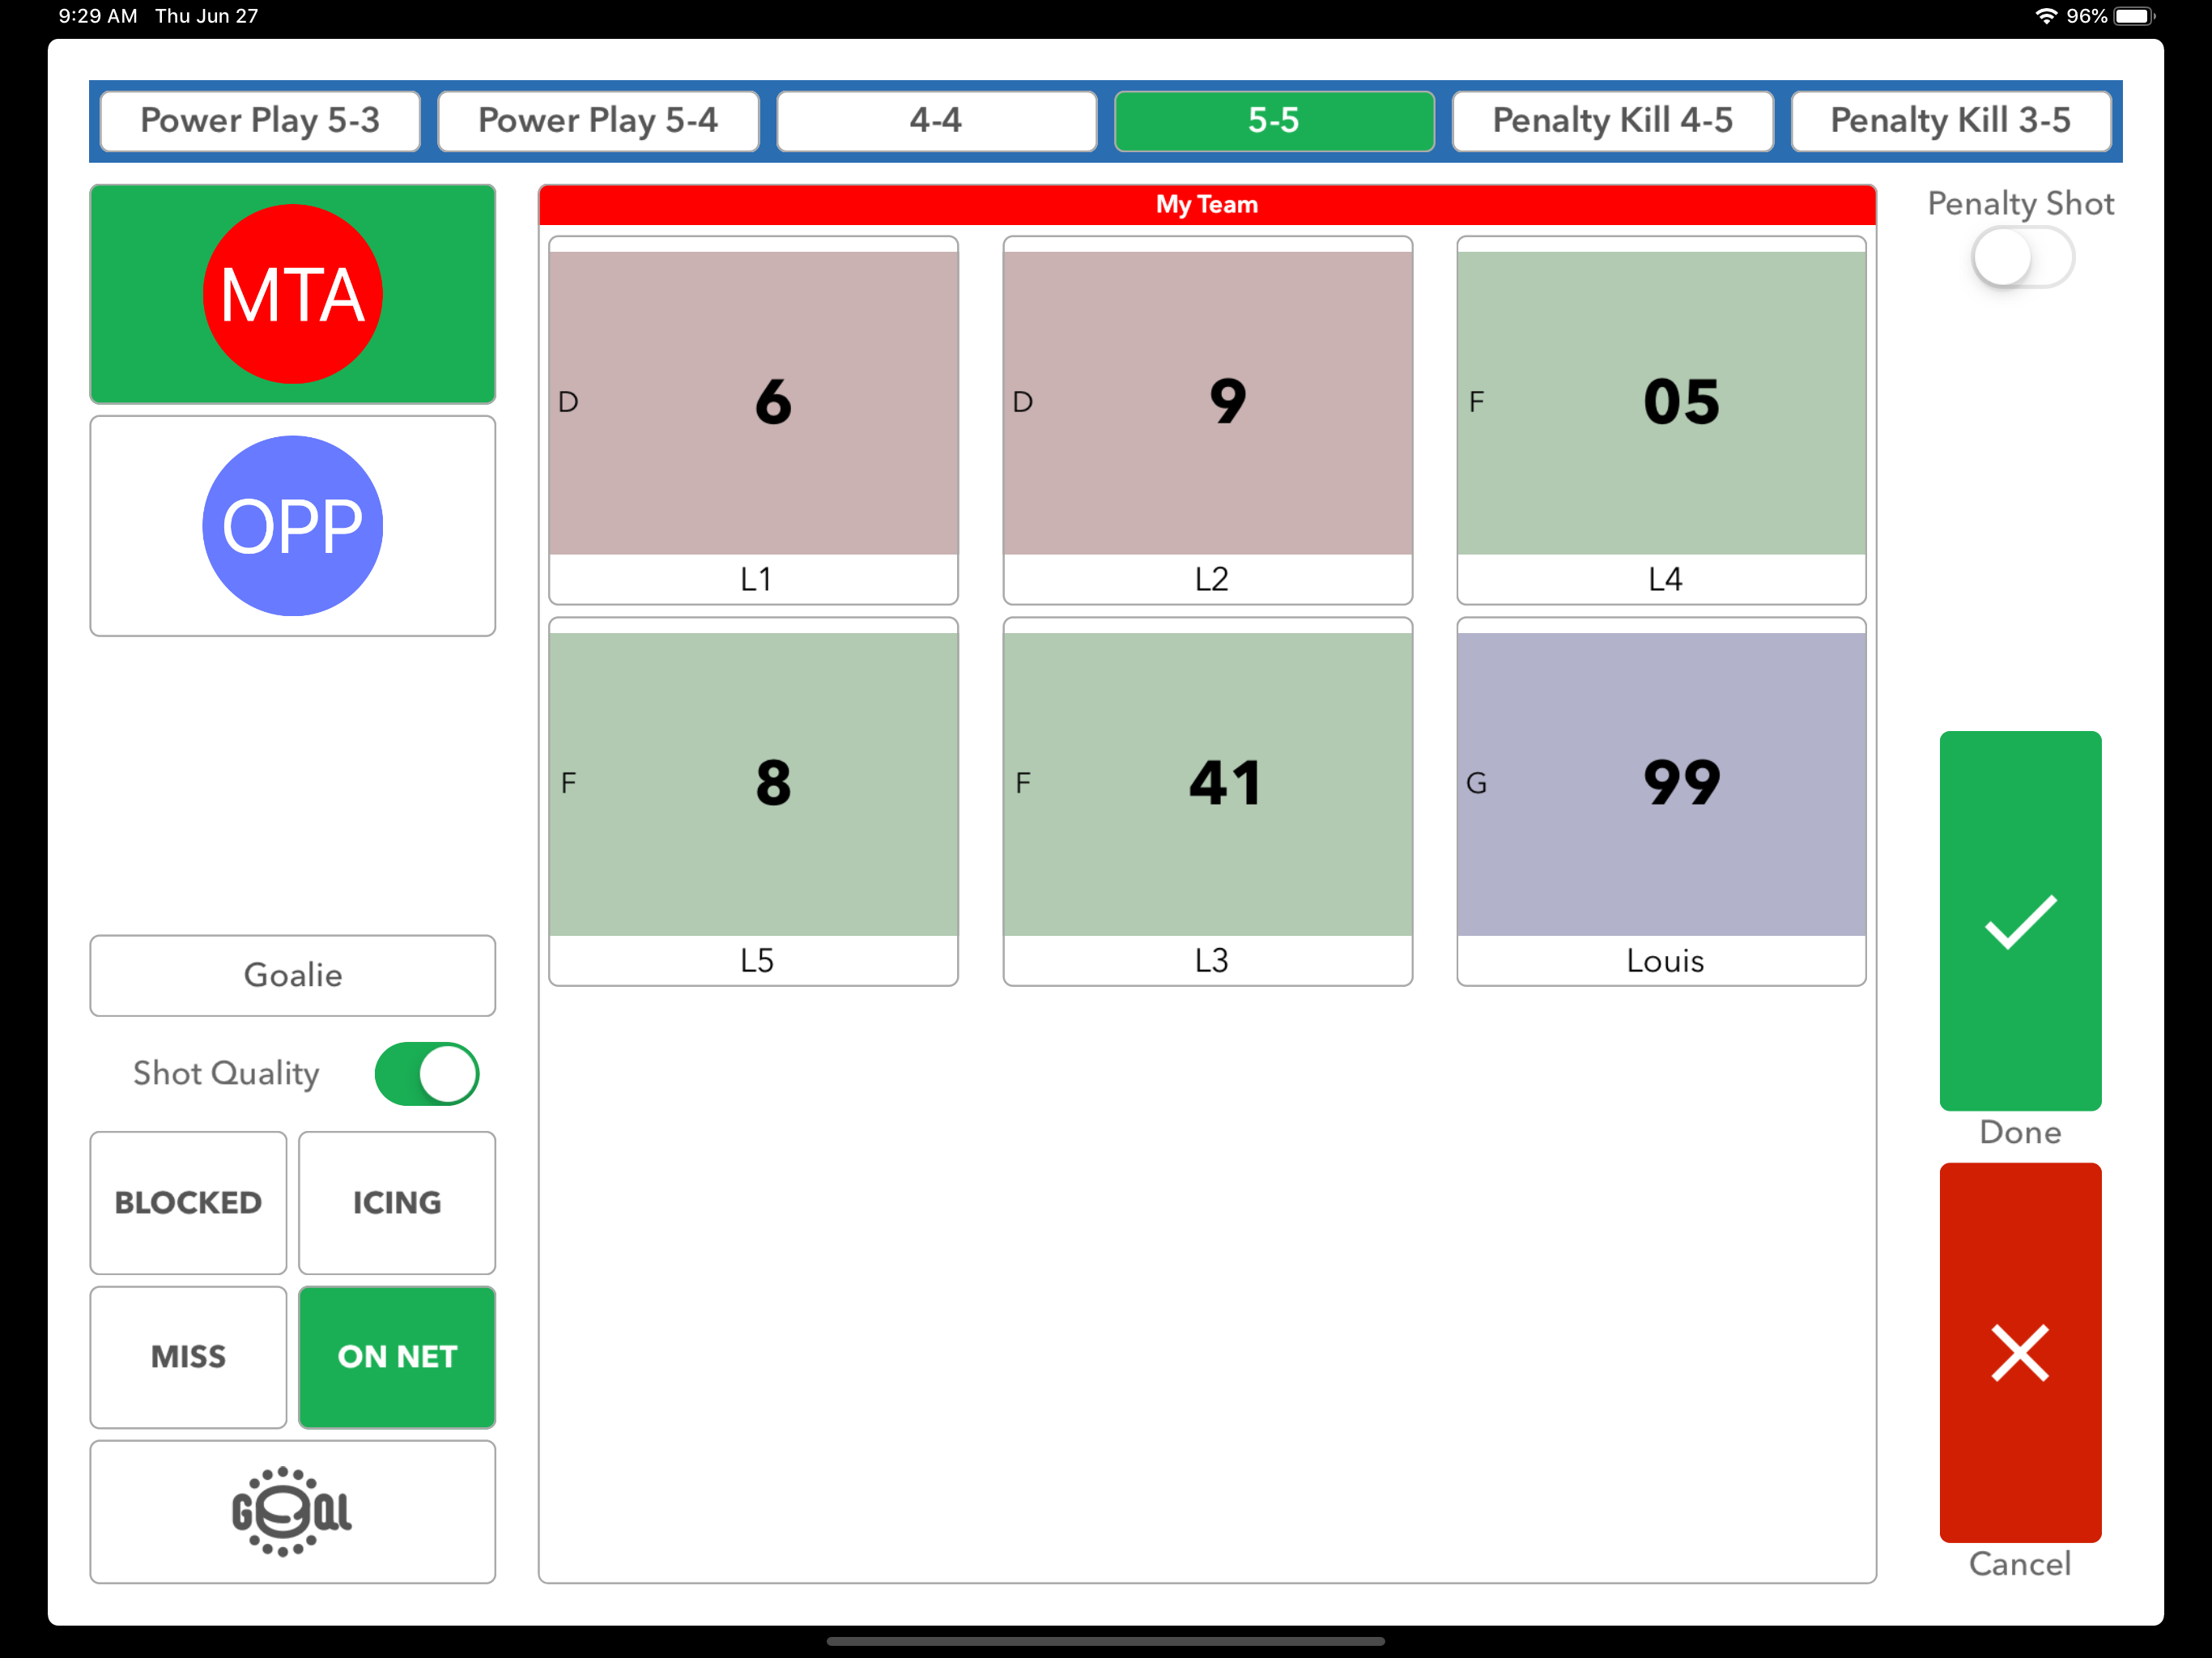Tap the Wi-Fi icon in status bar
The width and height of the screenshot is (2212, 1658).
coord(2046,16)
